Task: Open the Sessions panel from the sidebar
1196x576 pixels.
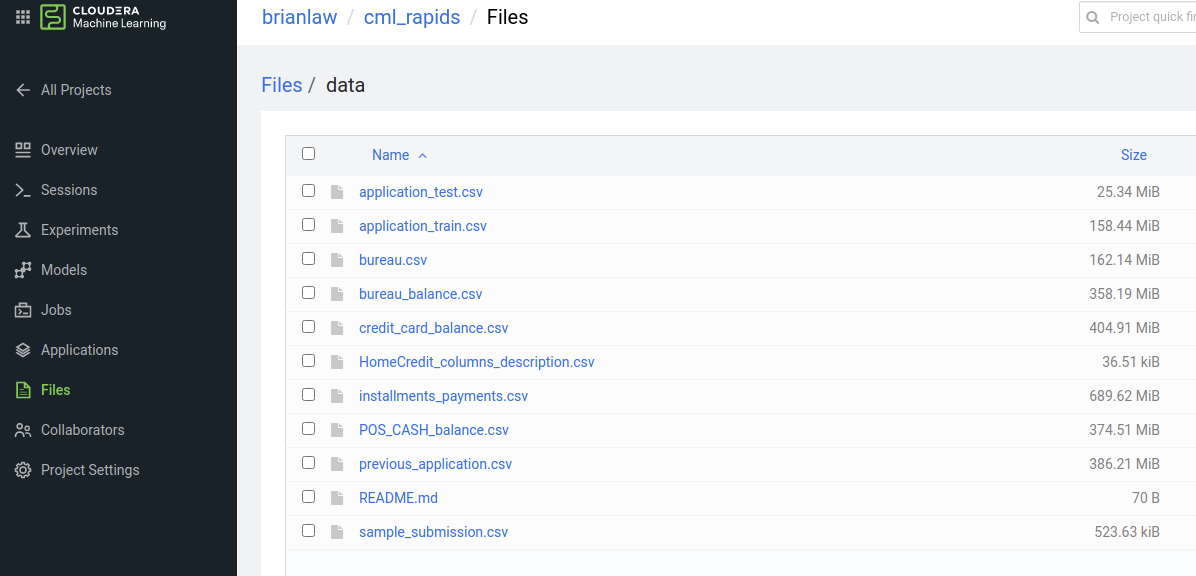Action: tap(22, 190)
